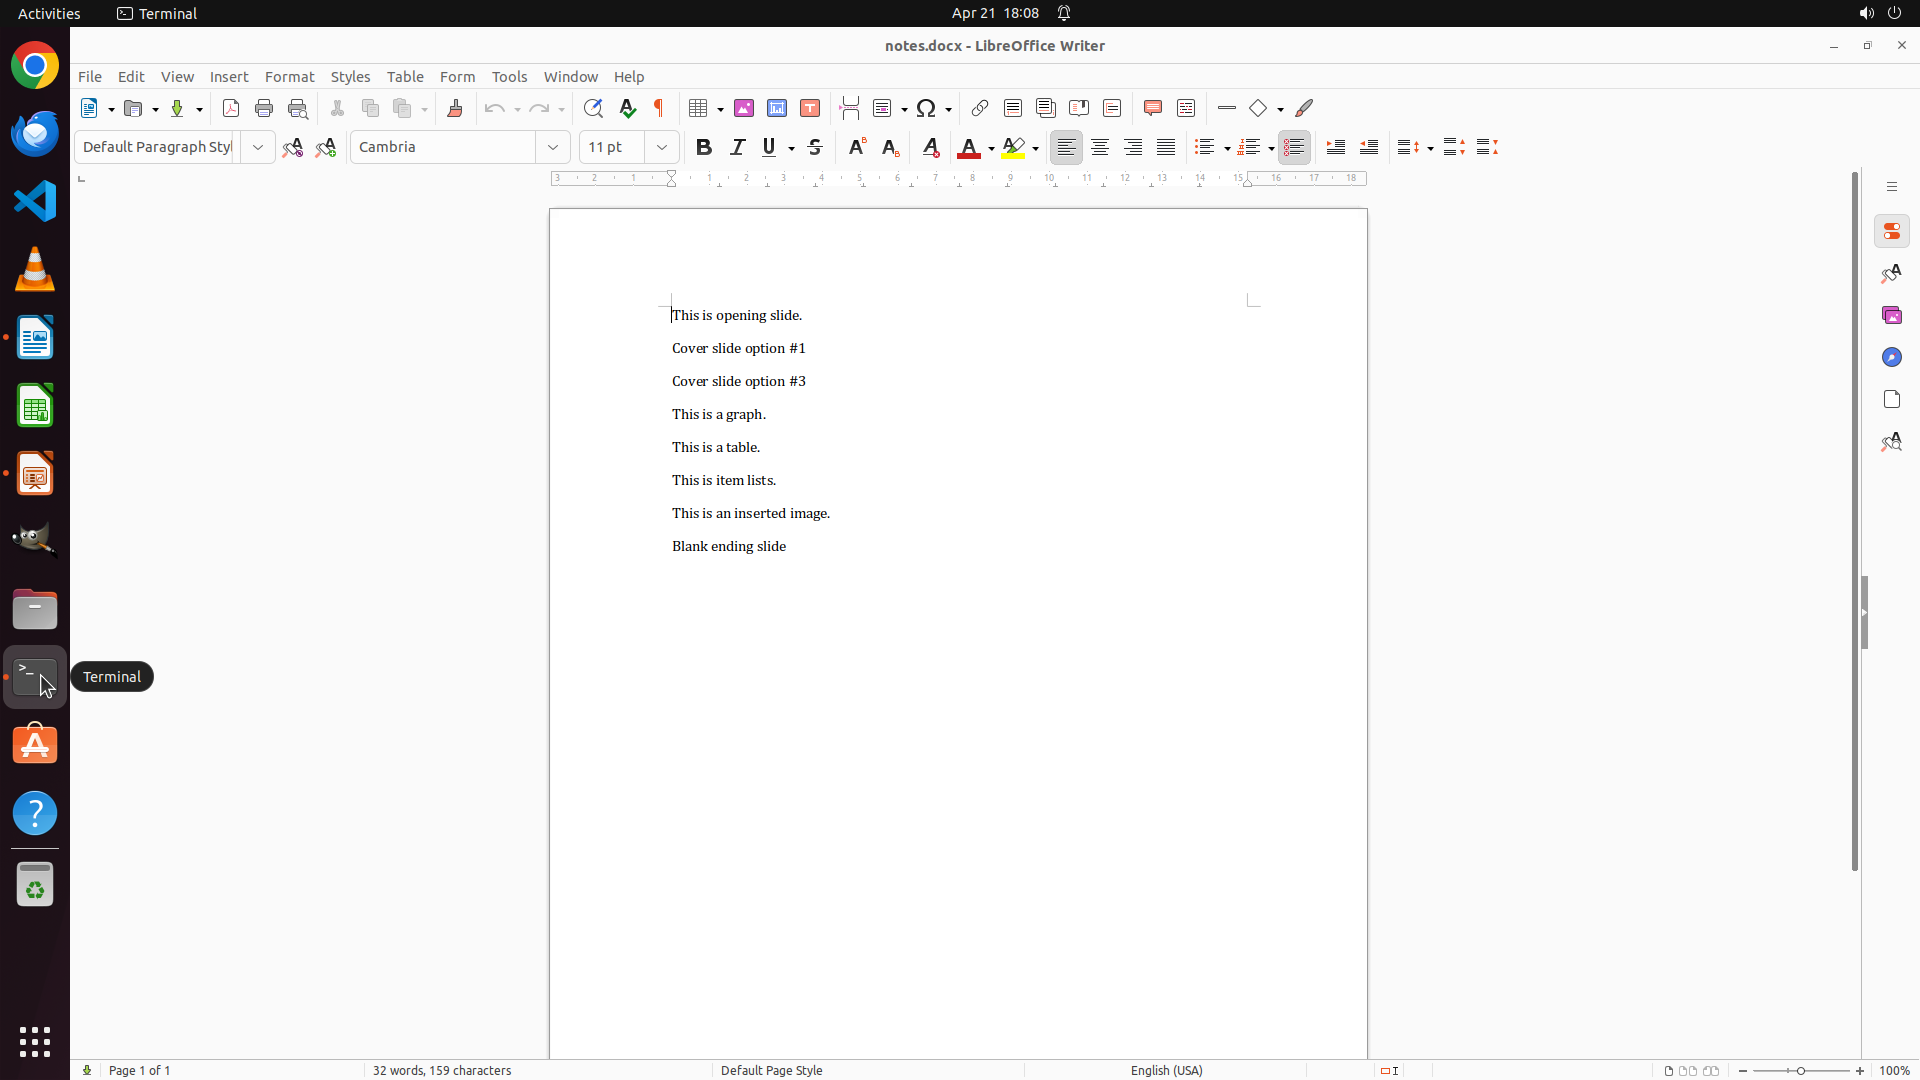Open the sidebar Navigator panel
Screen dimensions: 1920x1080
click(x=1891, y=357)
